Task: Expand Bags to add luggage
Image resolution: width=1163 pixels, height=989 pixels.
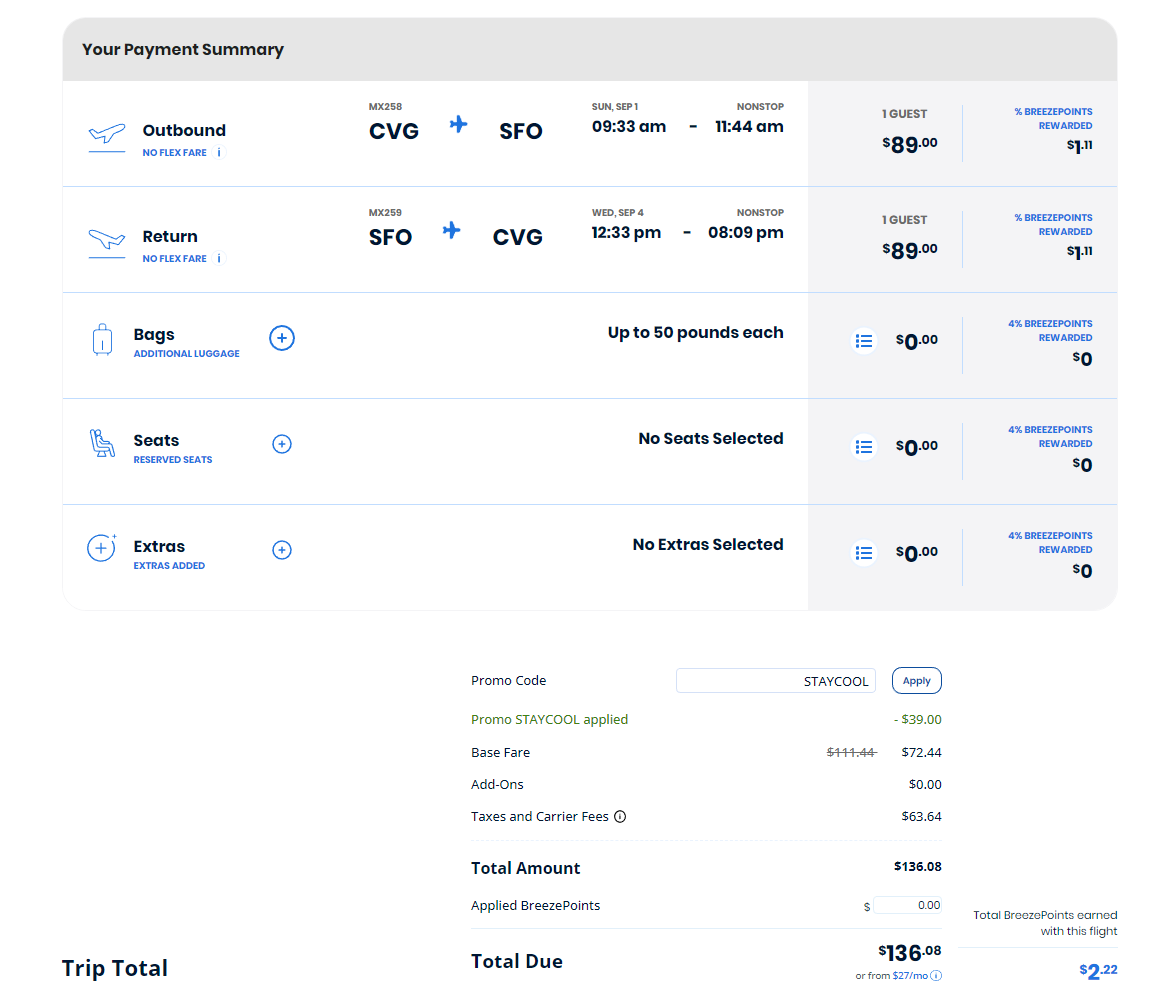Action: pyautogui.click(x=282, y=339)
